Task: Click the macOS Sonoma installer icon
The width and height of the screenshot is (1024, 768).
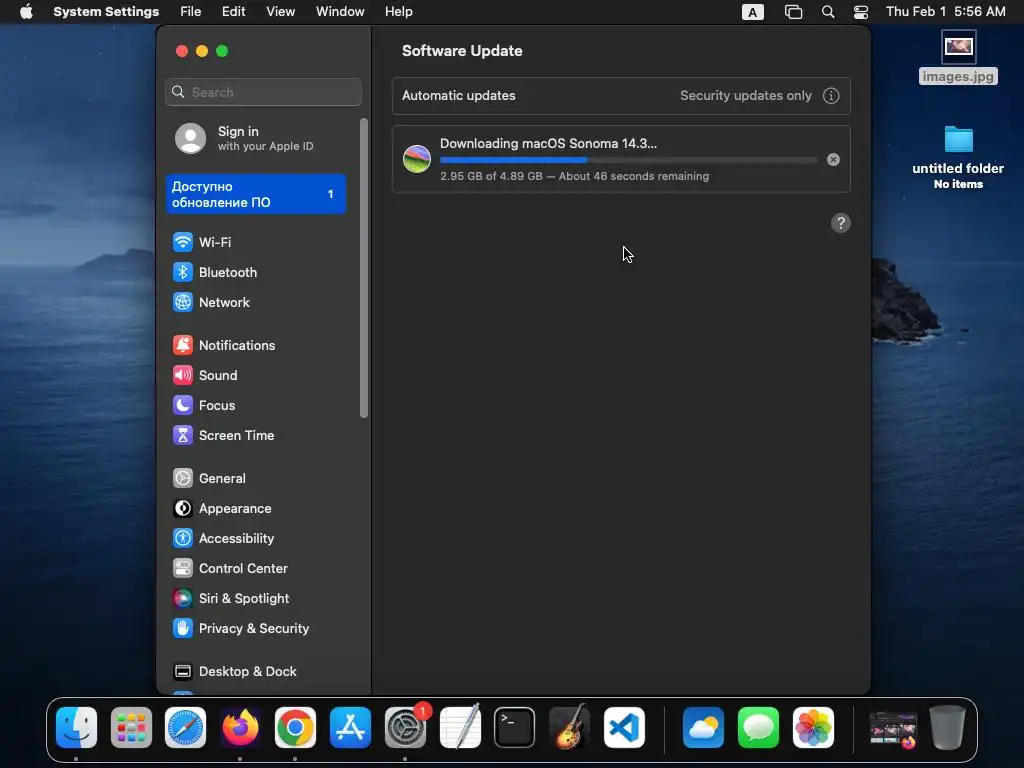Action: pyautogui.click(x=417, y=159)
